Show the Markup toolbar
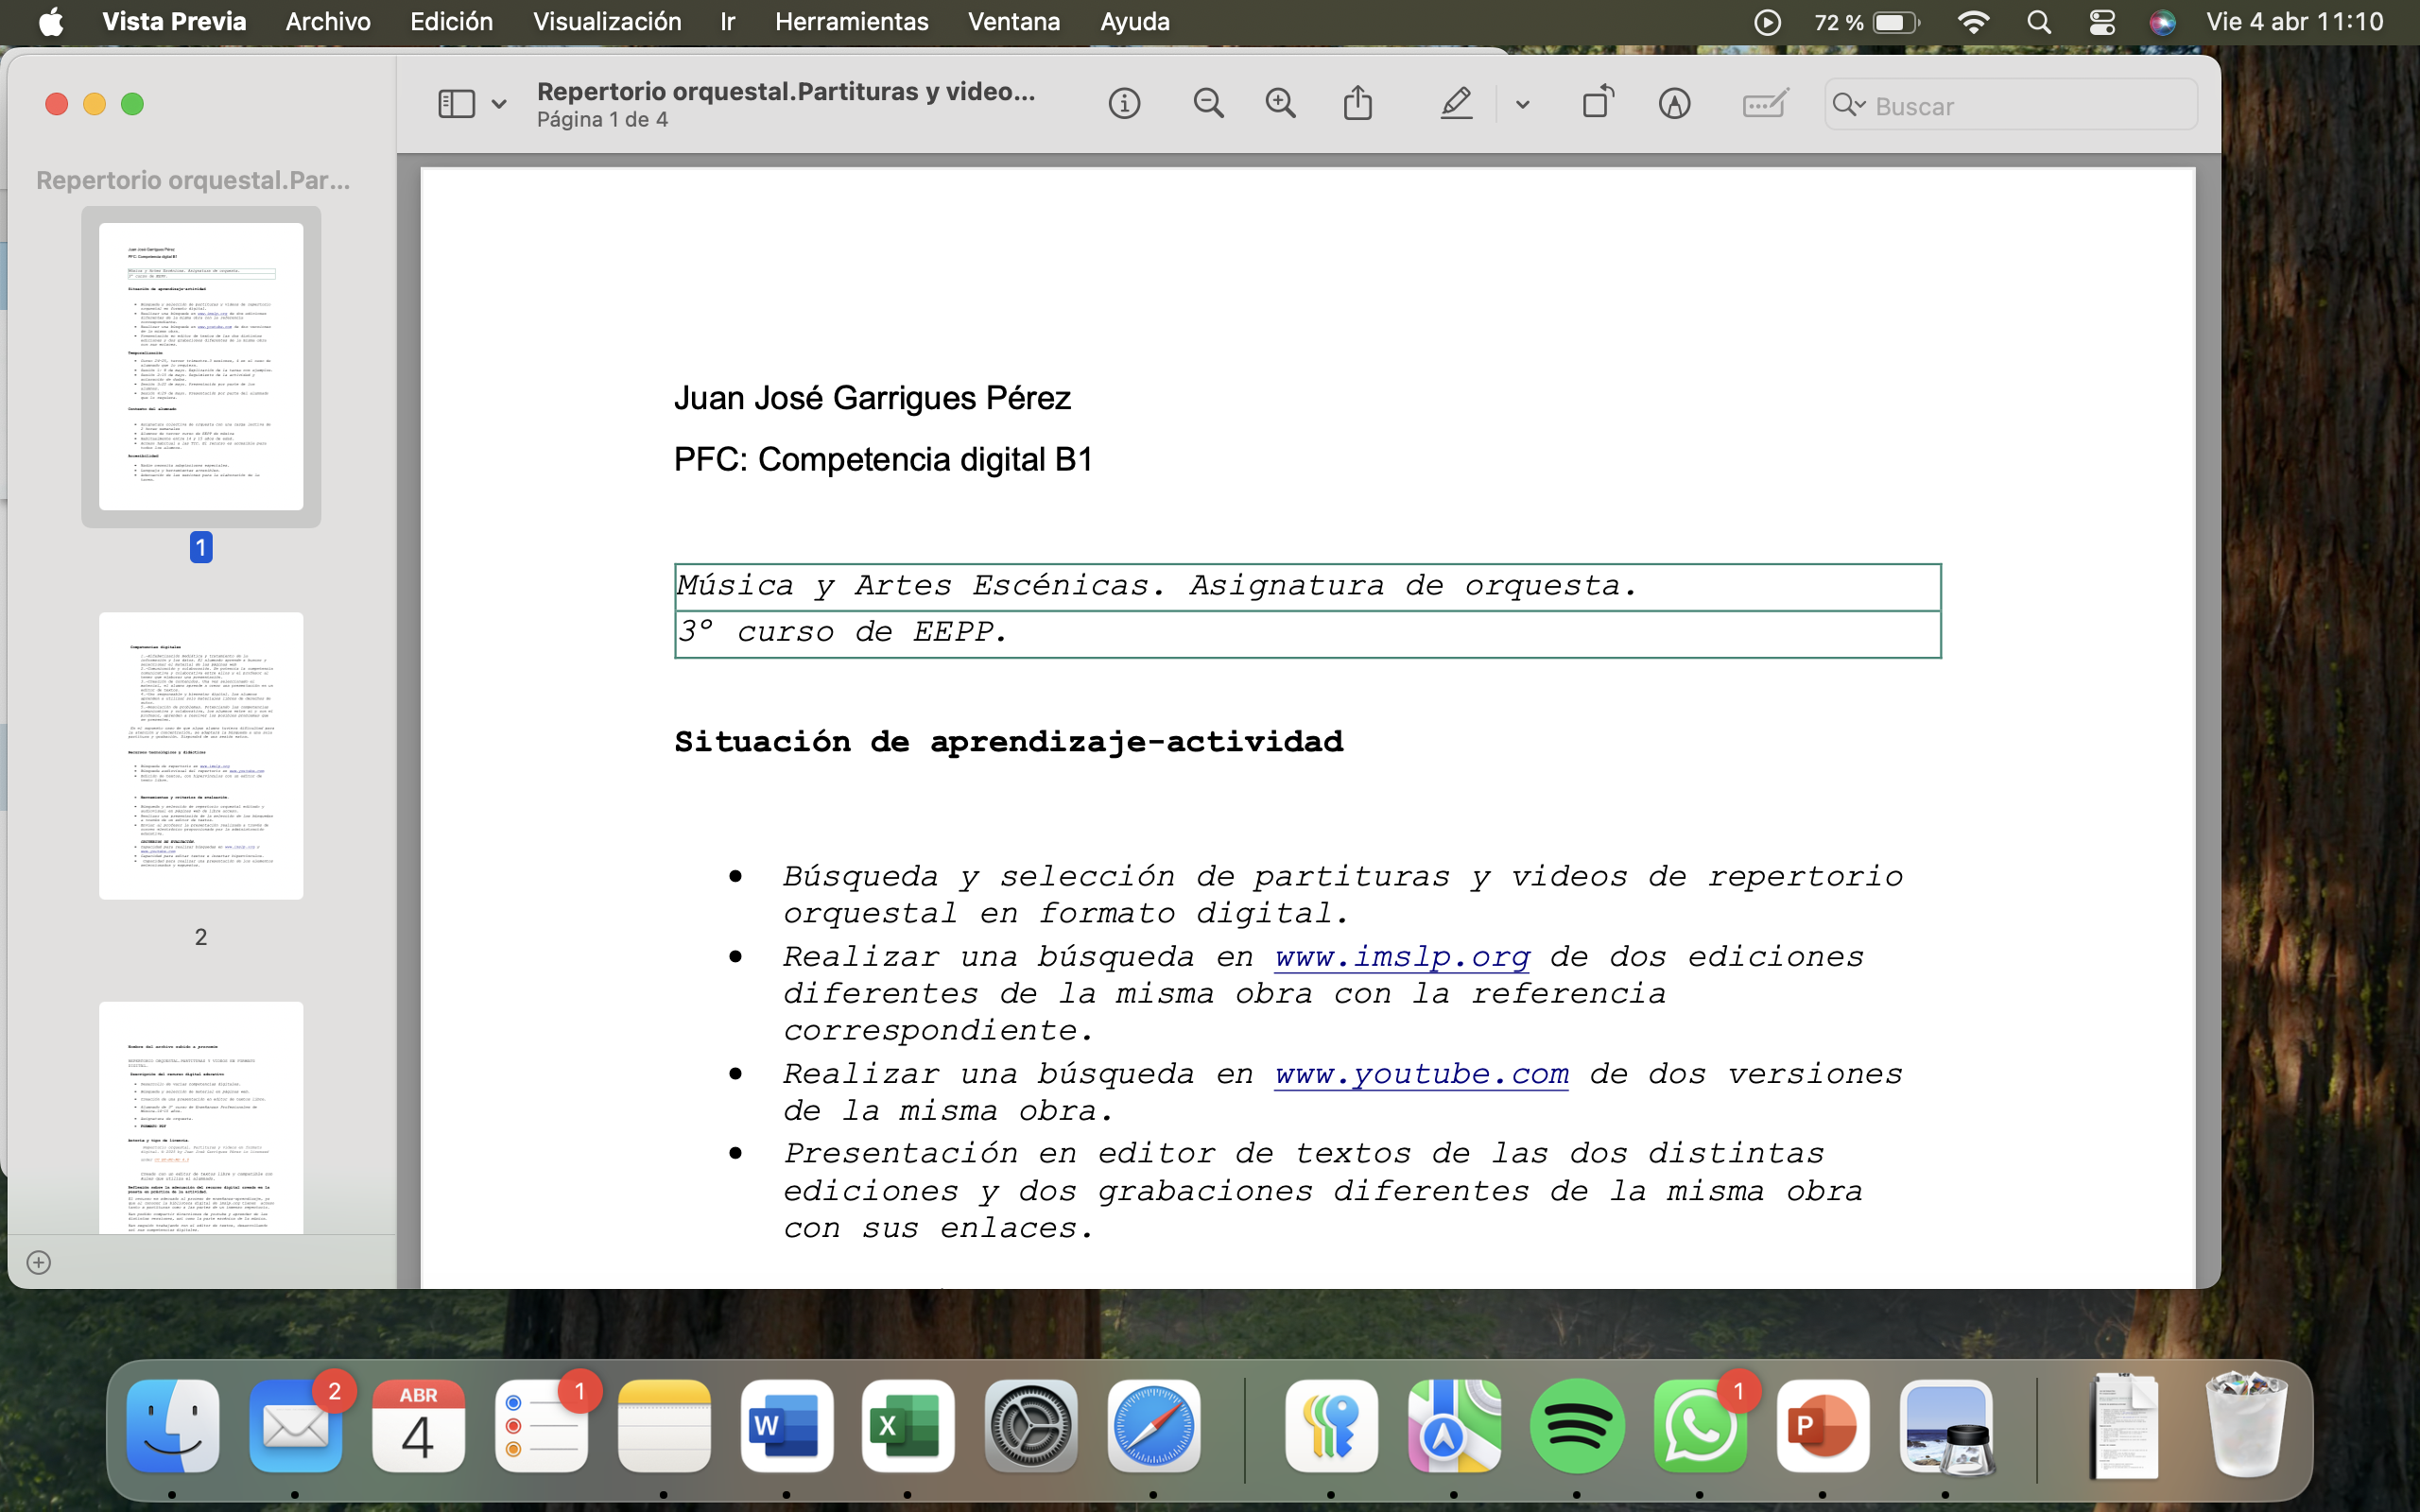2420x1512 pixels. tap(1674, 104)
